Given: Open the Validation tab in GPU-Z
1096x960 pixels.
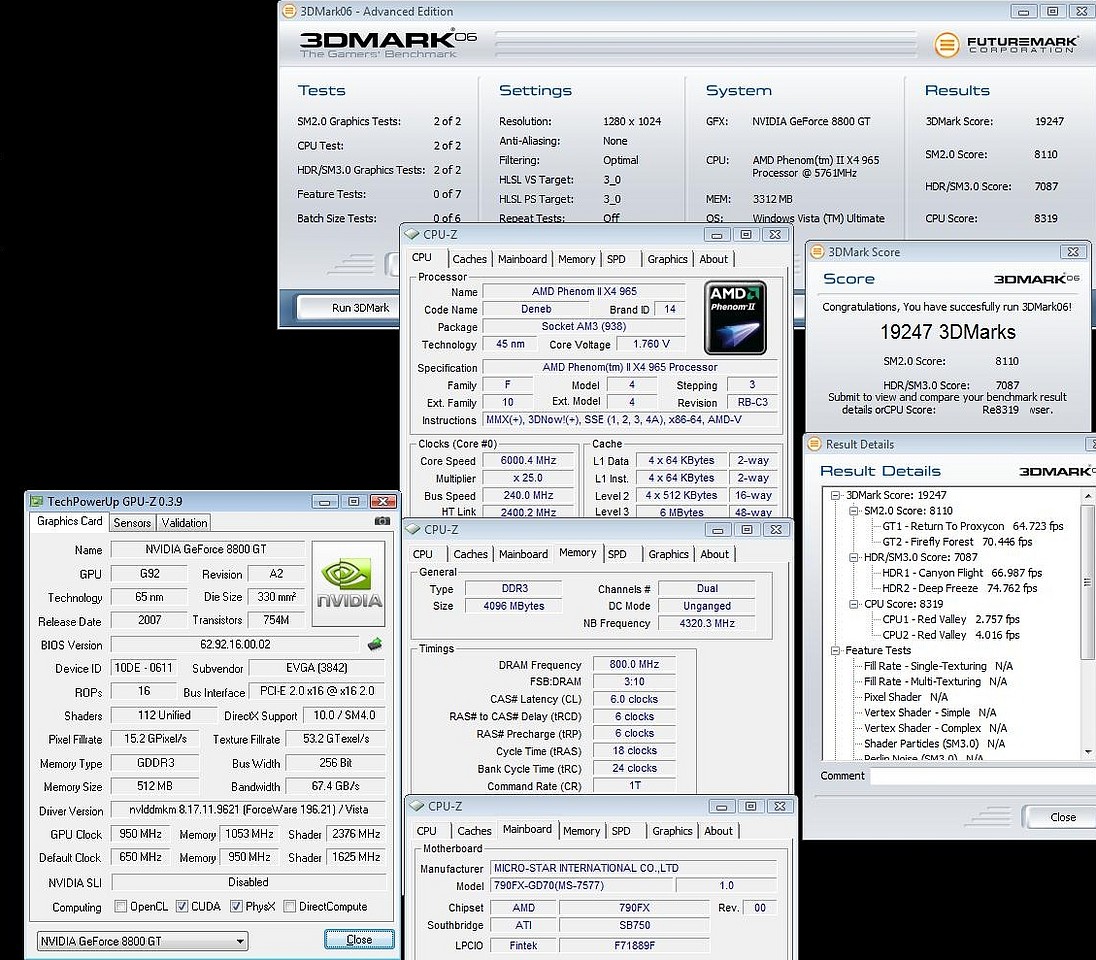Looking at the screenshot, I should click(184, 522).
